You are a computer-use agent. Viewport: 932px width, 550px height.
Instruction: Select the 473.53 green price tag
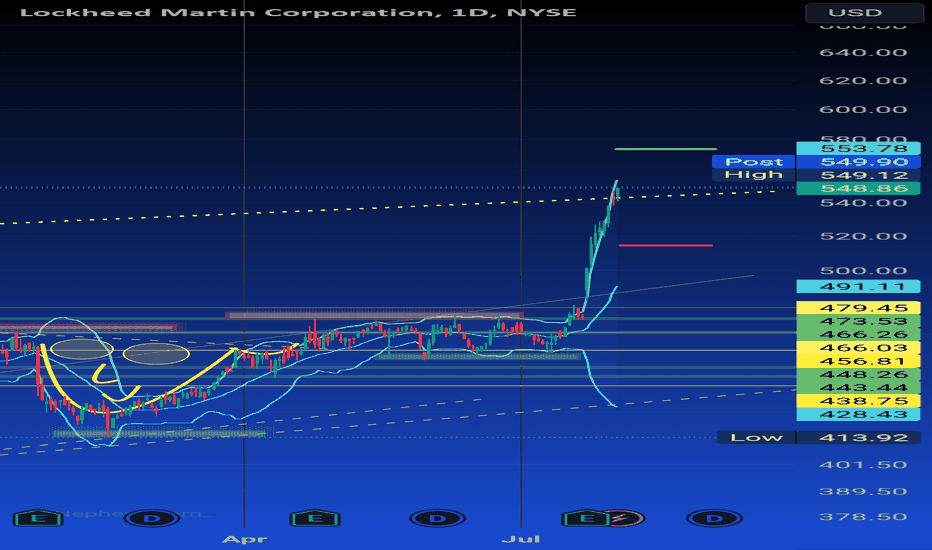[x=858, y=321]
